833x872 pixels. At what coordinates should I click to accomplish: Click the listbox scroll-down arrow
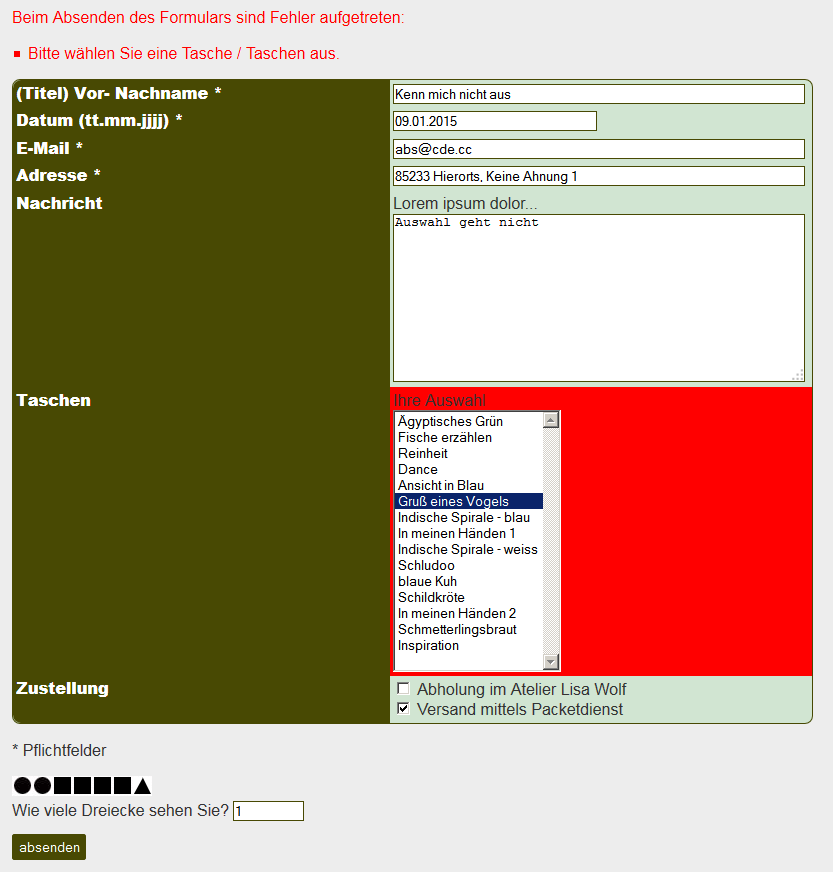[550, 661]
